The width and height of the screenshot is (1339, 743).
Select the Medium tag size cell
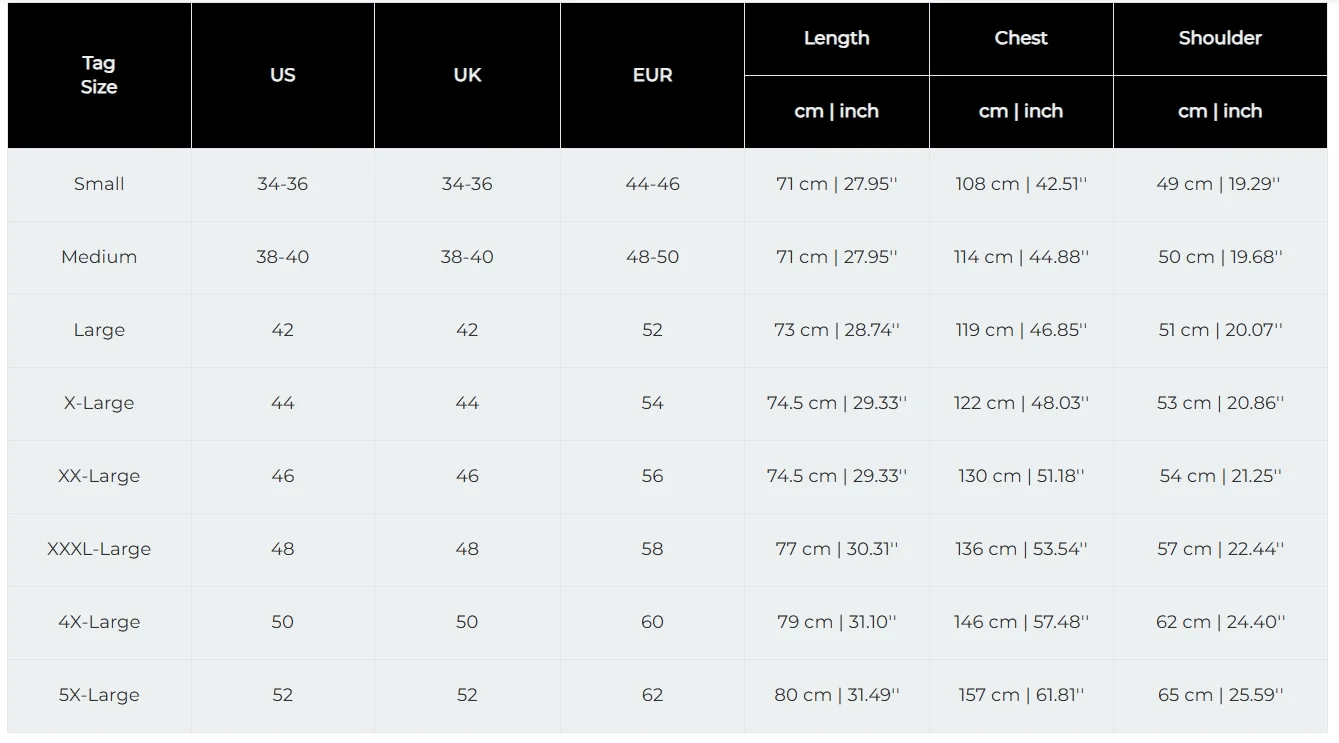coord(99,257)
